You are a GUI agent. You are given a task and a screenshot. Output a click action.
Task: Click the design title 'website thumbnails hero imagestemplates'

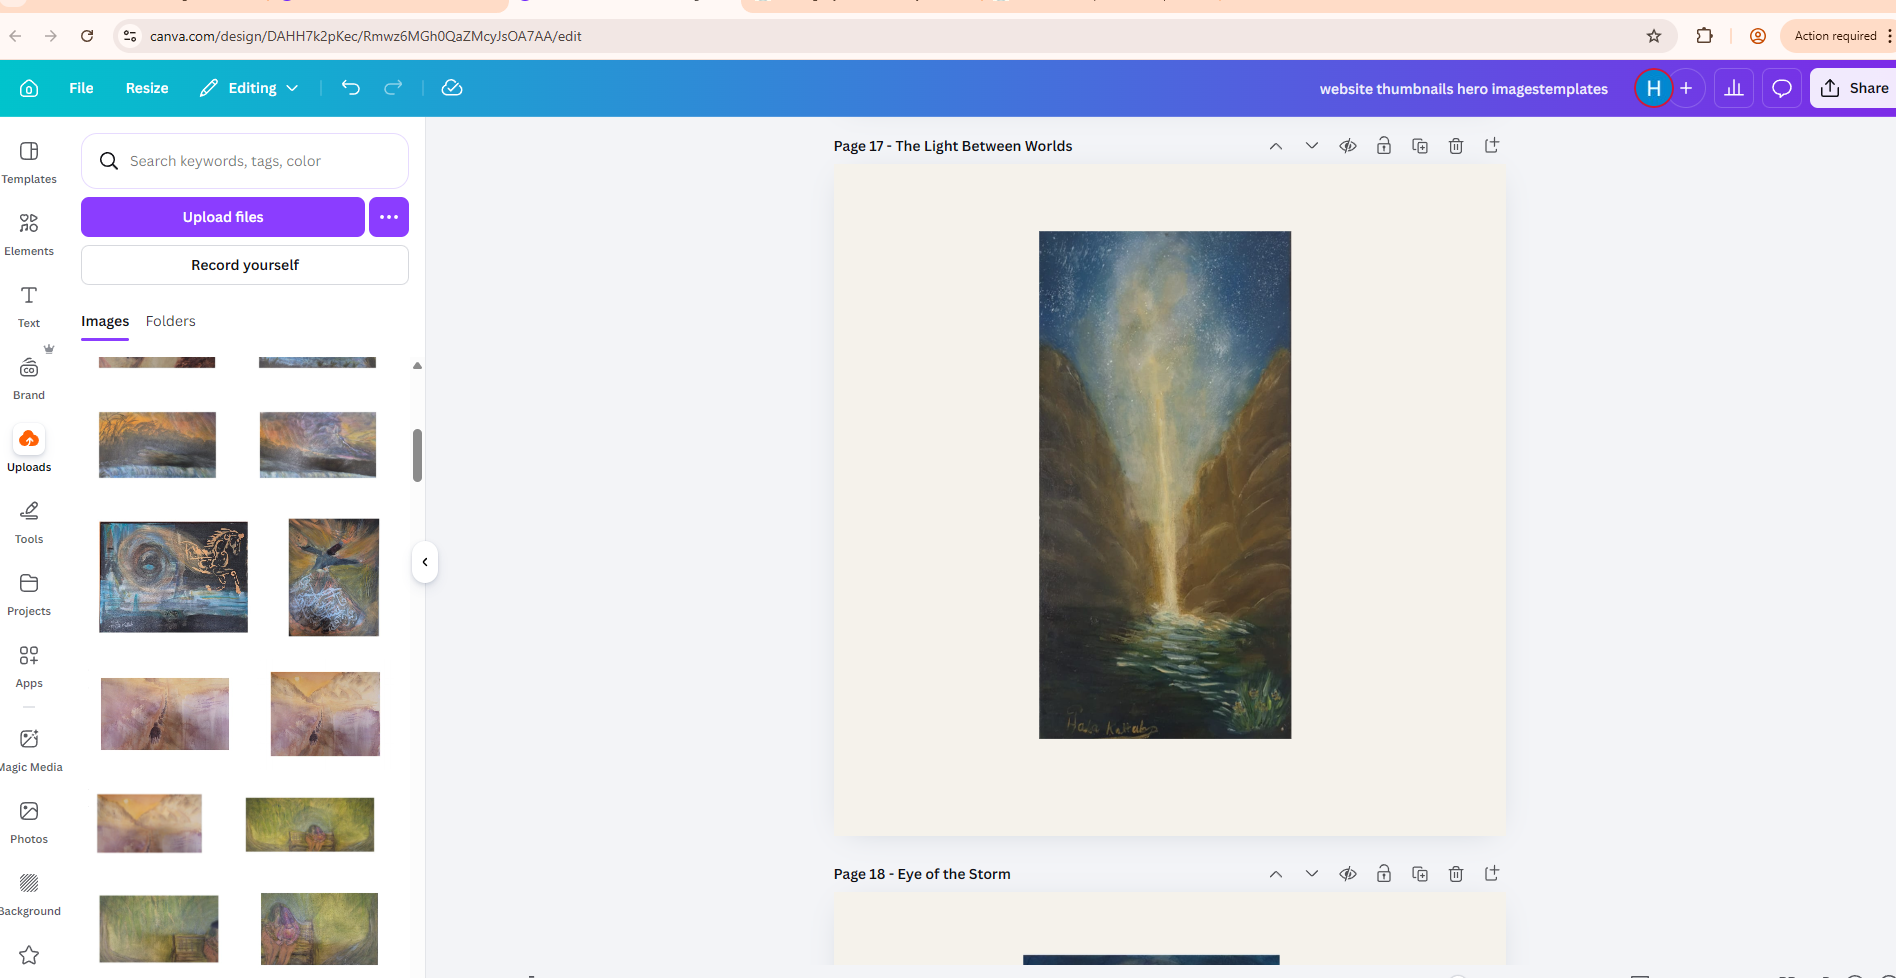(1463, 89)
